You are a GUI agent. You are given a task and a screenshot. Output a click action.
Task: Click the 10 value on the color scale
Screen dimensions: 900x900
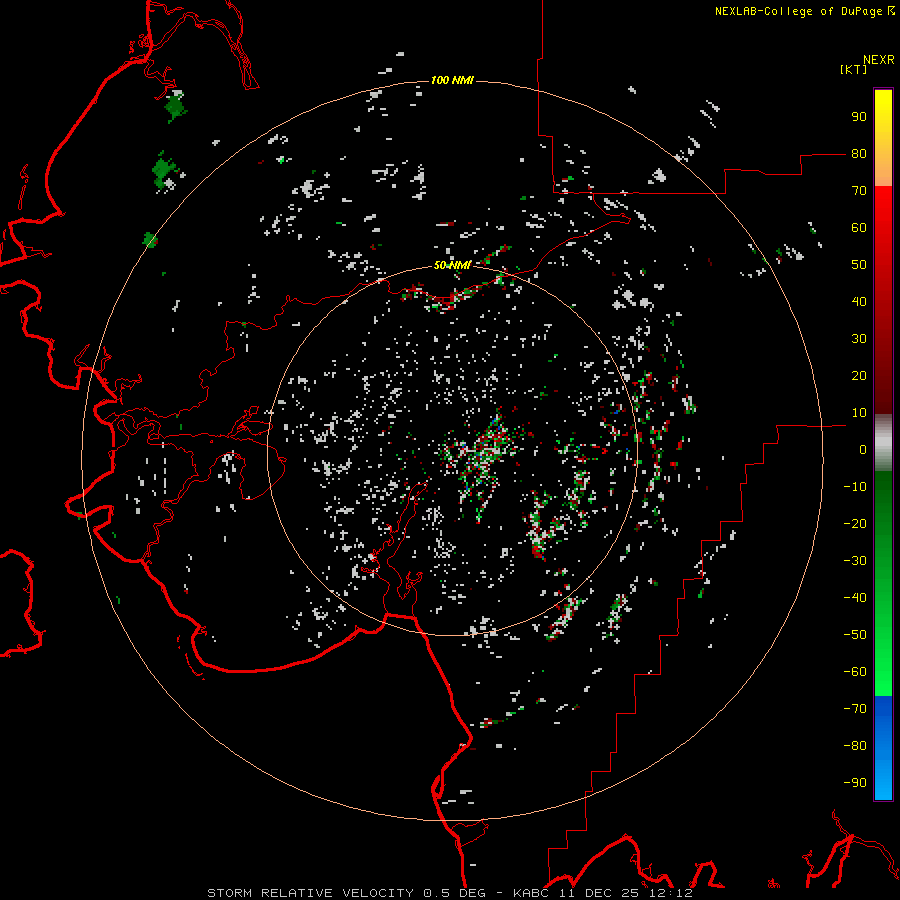point(859,413)
